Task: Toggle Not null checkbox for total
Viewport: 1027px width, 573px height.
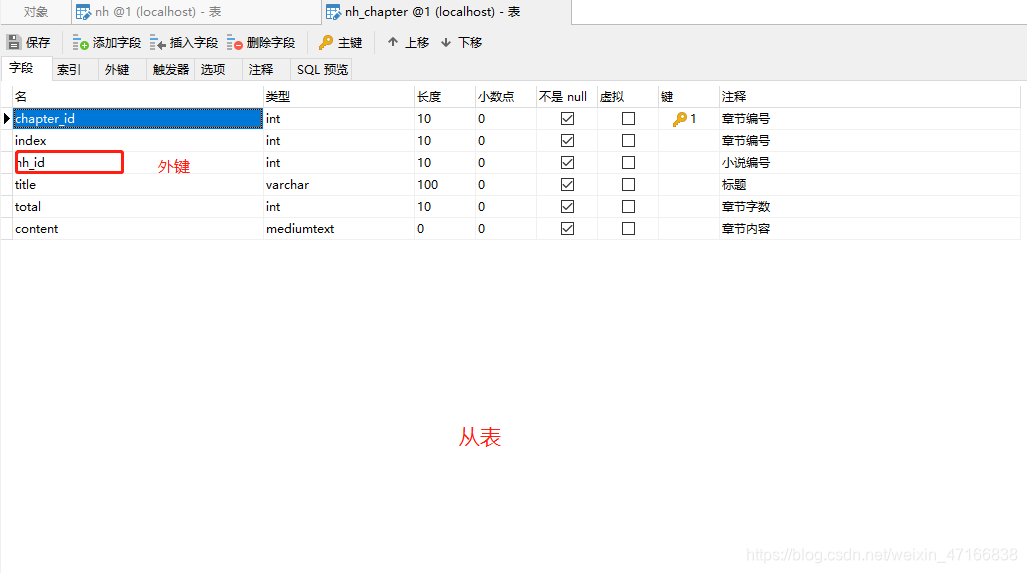Action: click(567, 206)
